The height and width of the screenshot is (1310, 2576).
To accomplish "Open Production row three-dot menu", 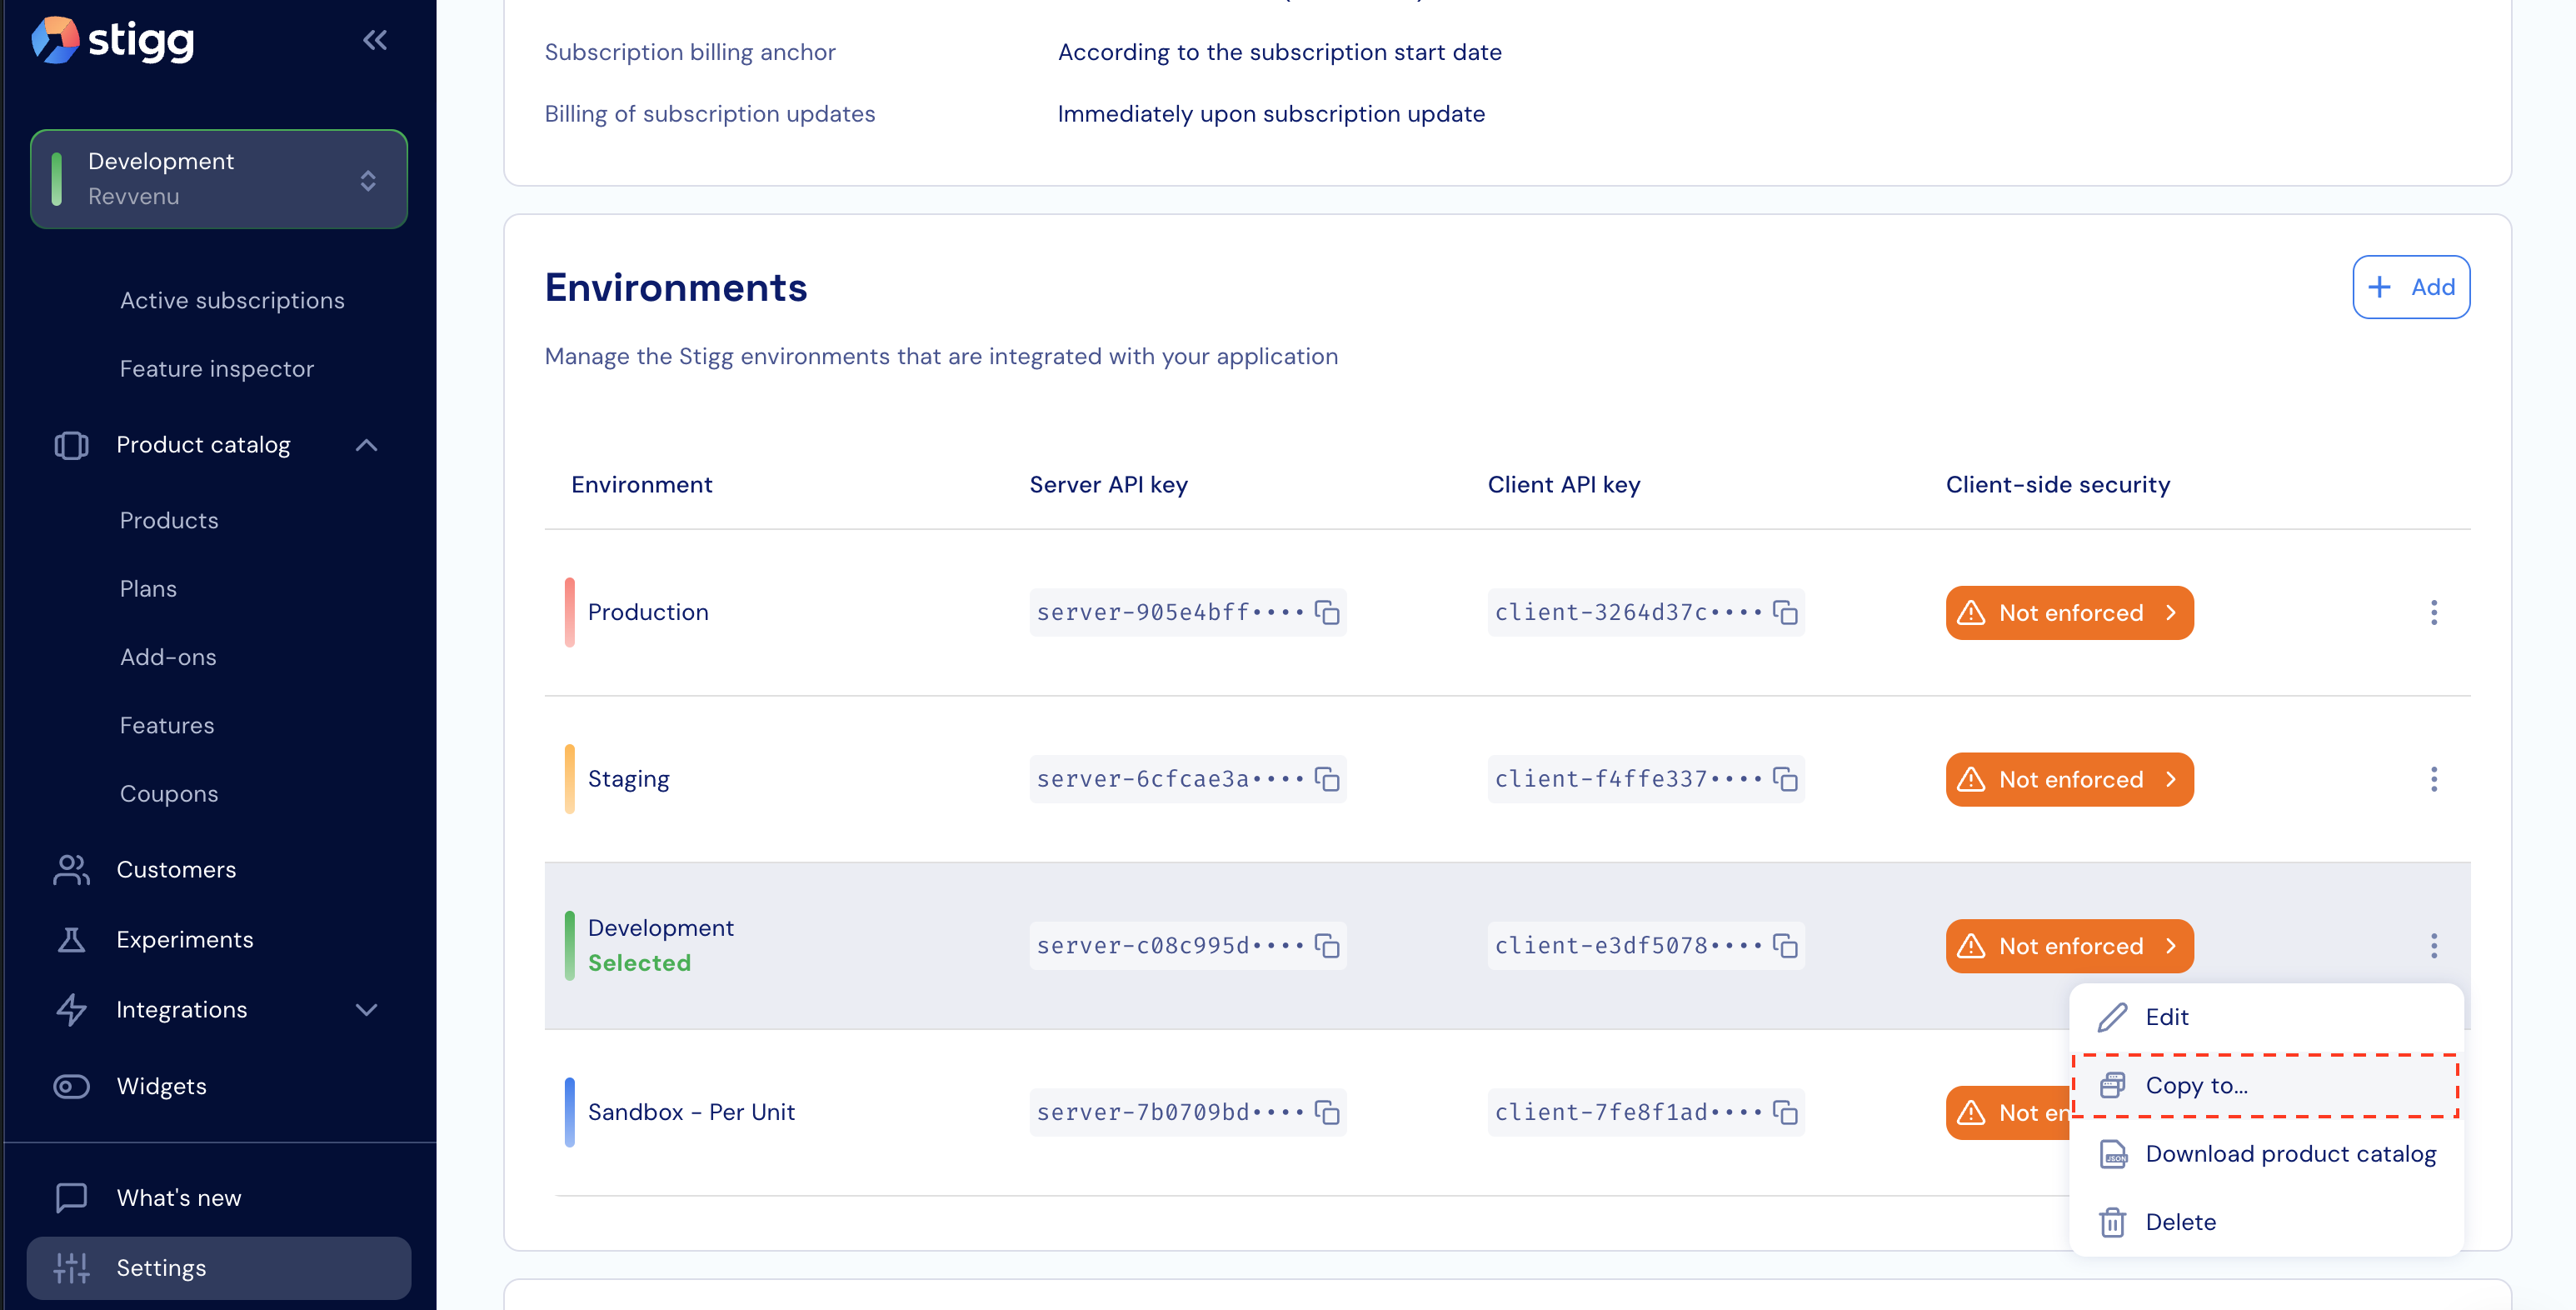I will pyautogui.click(x=2433, y=612).
